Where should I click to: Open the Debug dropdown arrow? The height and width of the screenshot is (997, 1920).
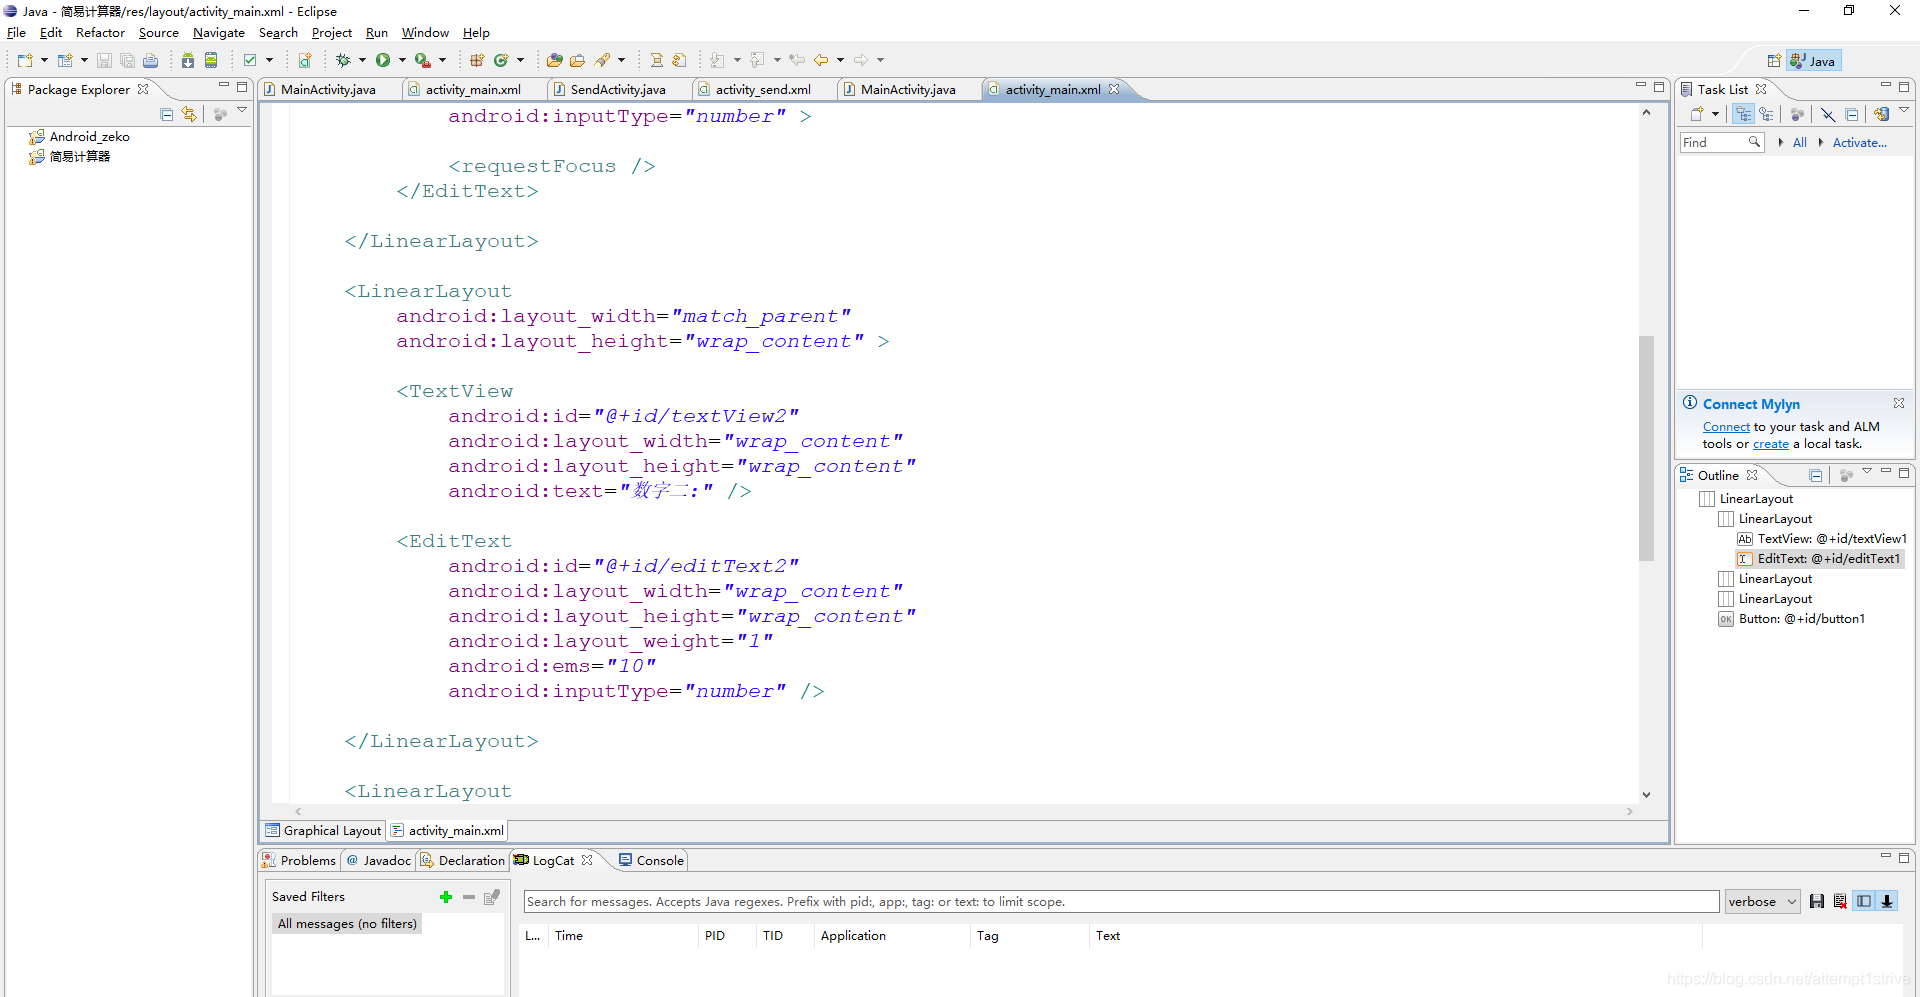[362, 60]
